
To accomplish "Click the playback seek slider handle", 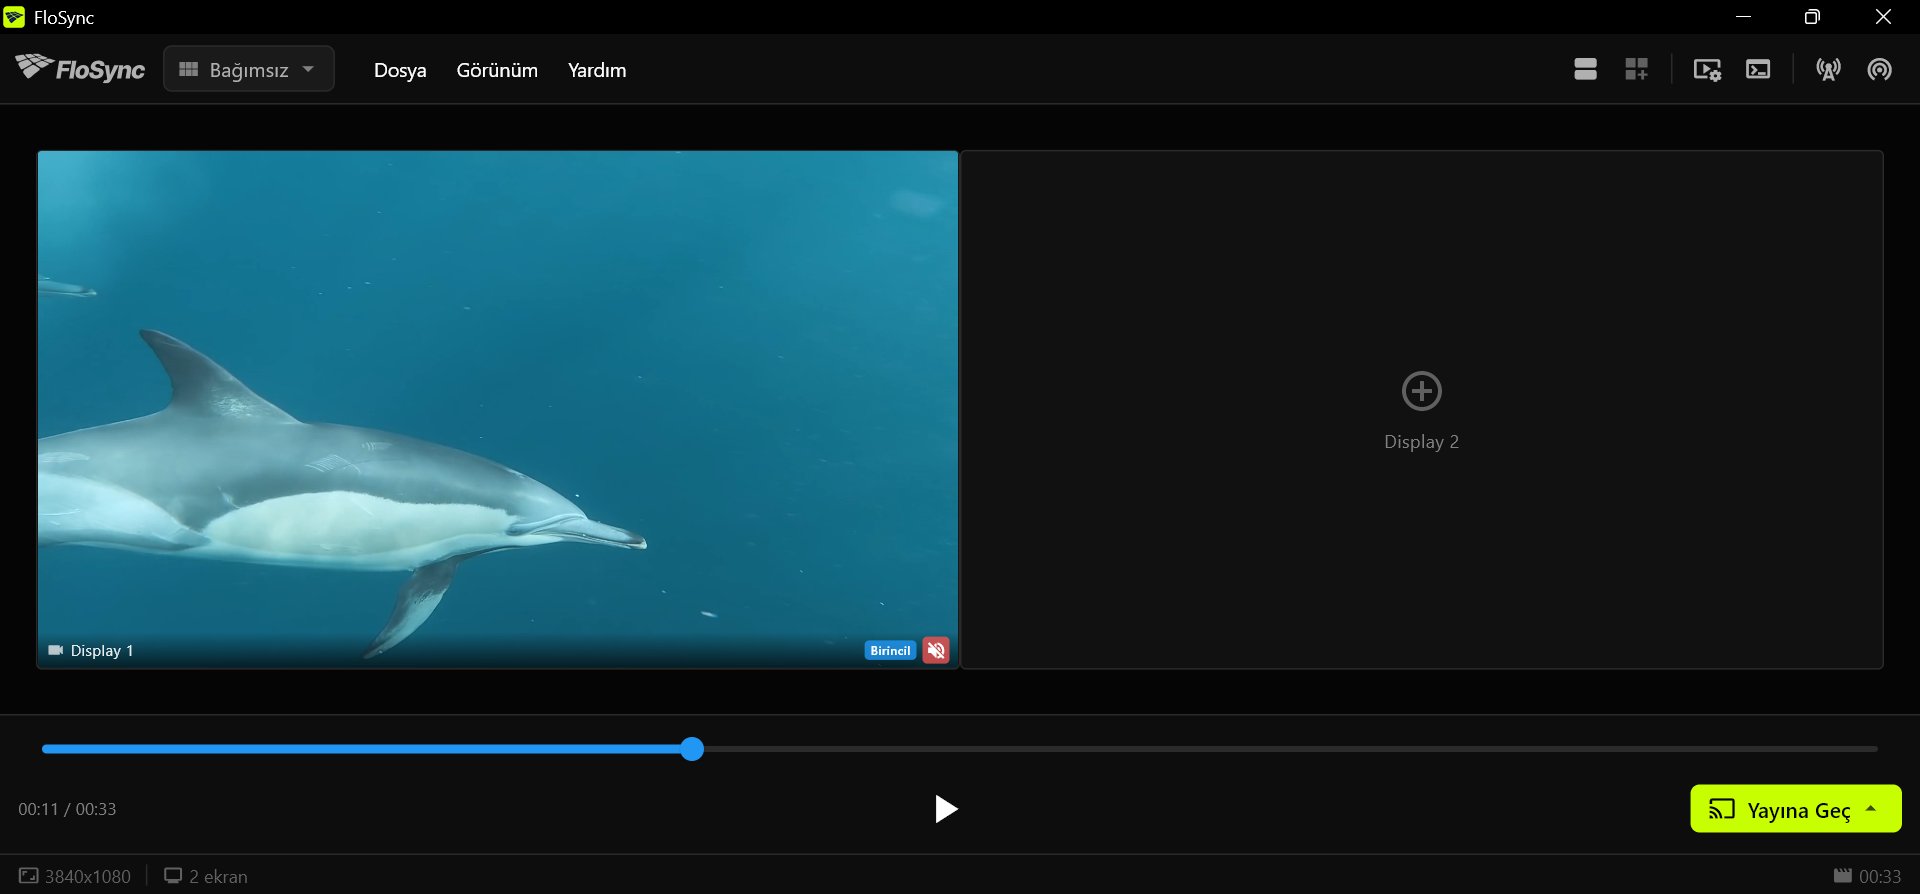I will coord(692,749).
